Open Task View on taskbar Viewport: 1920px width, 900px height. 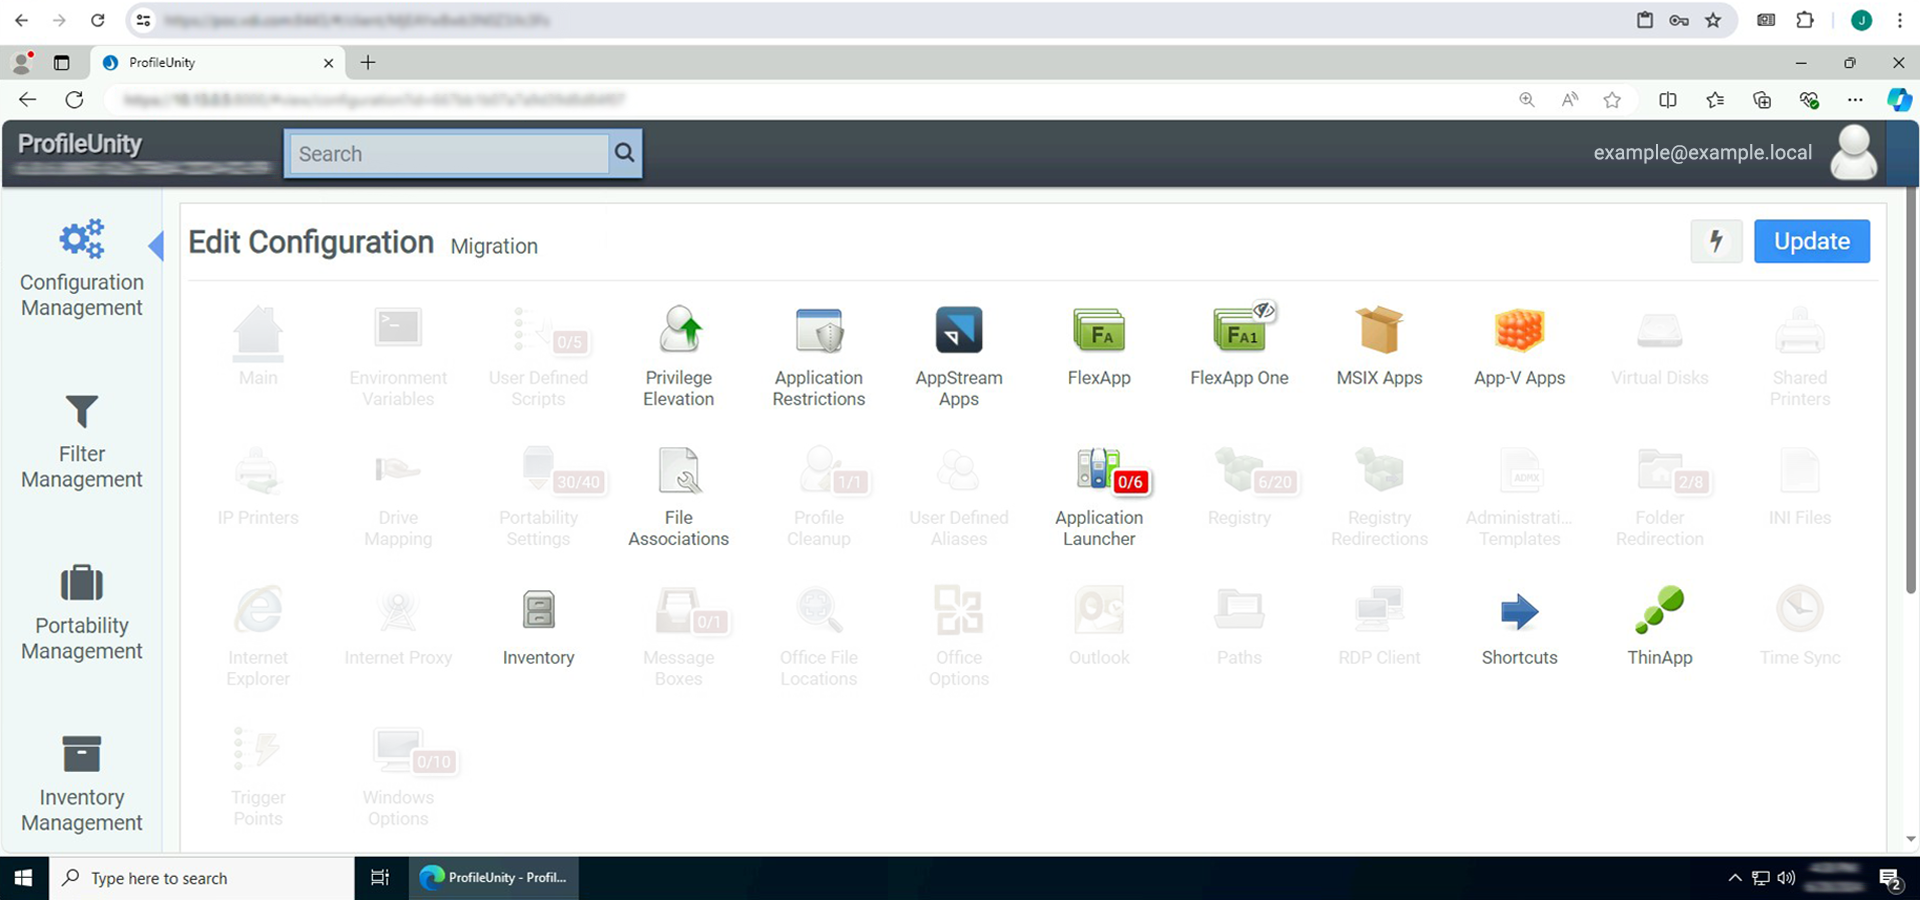click(380, 878)
